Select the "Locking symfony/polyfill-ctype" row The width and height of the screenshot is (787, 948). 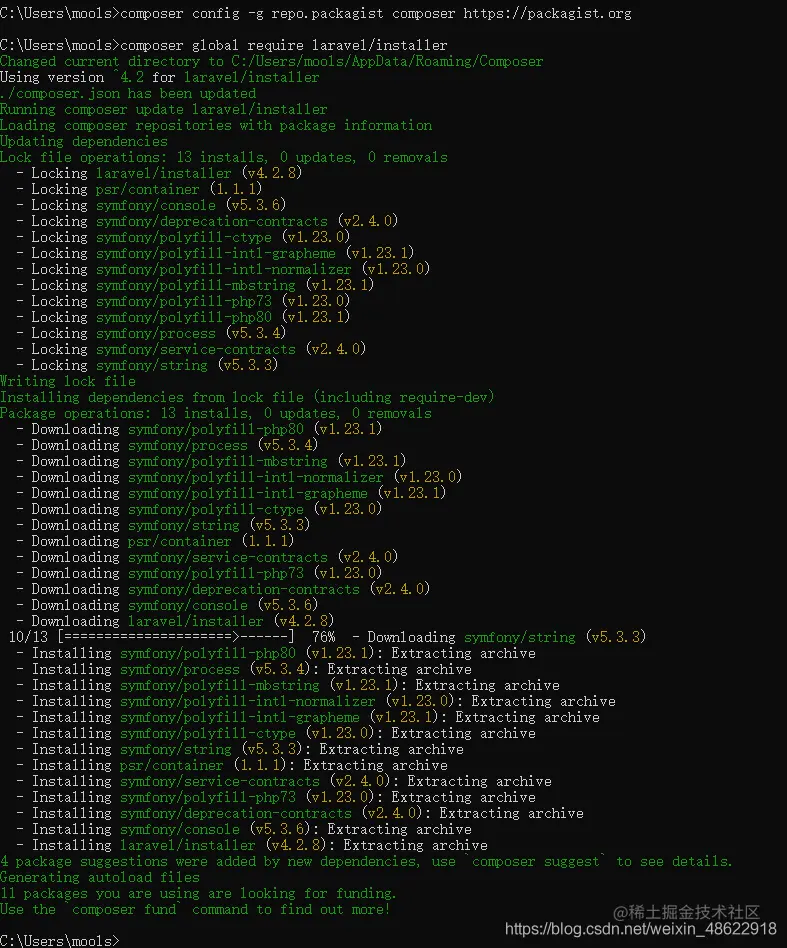183,237
